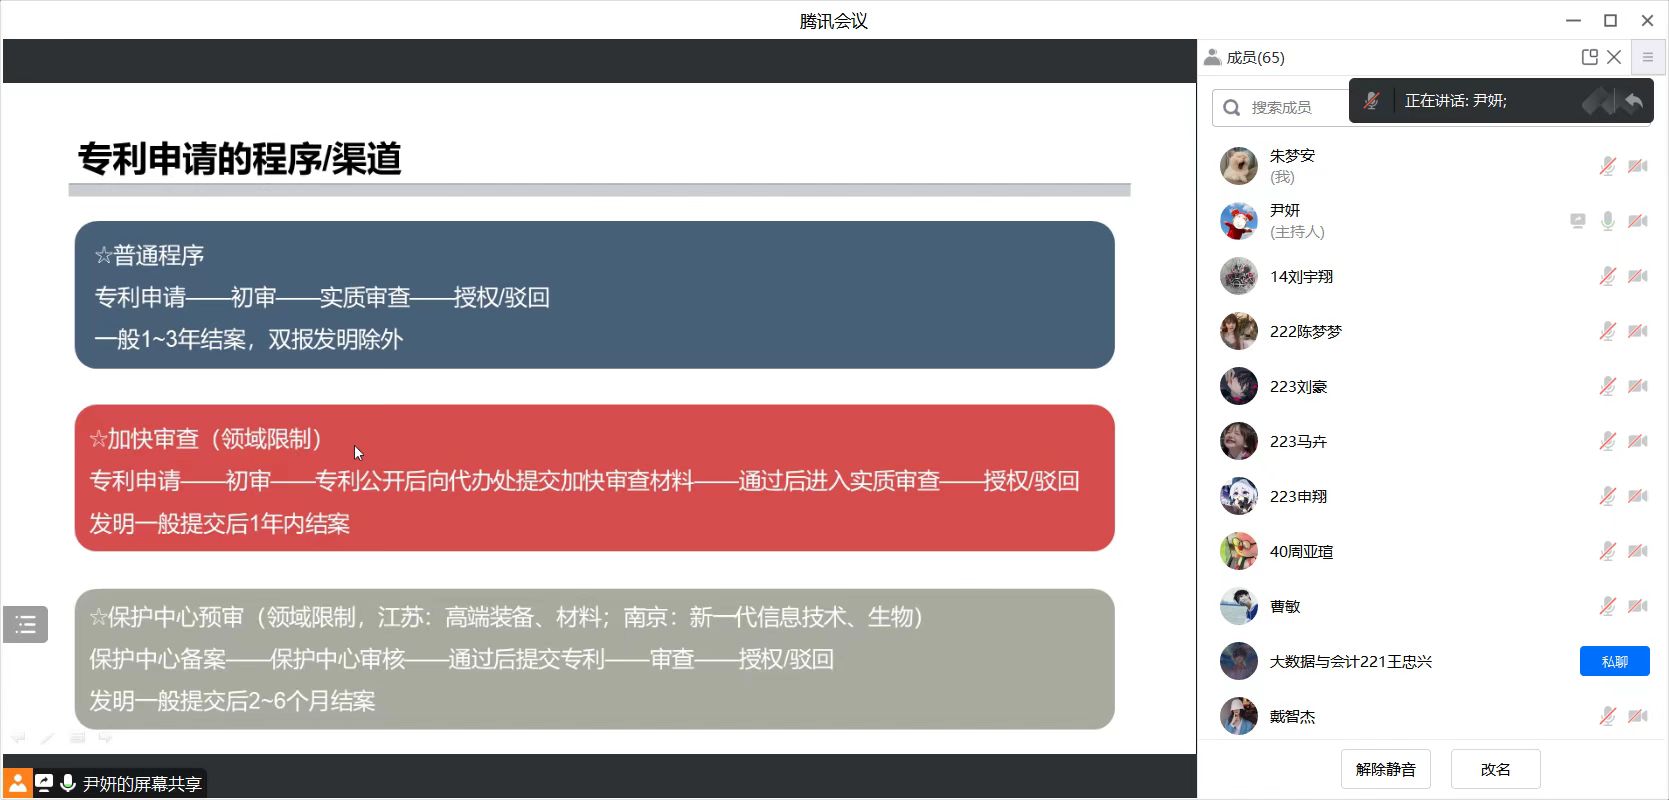Toggle microphone for 朱梦安 (我)
This screenshot has height=800, width=1669.
1607,166
